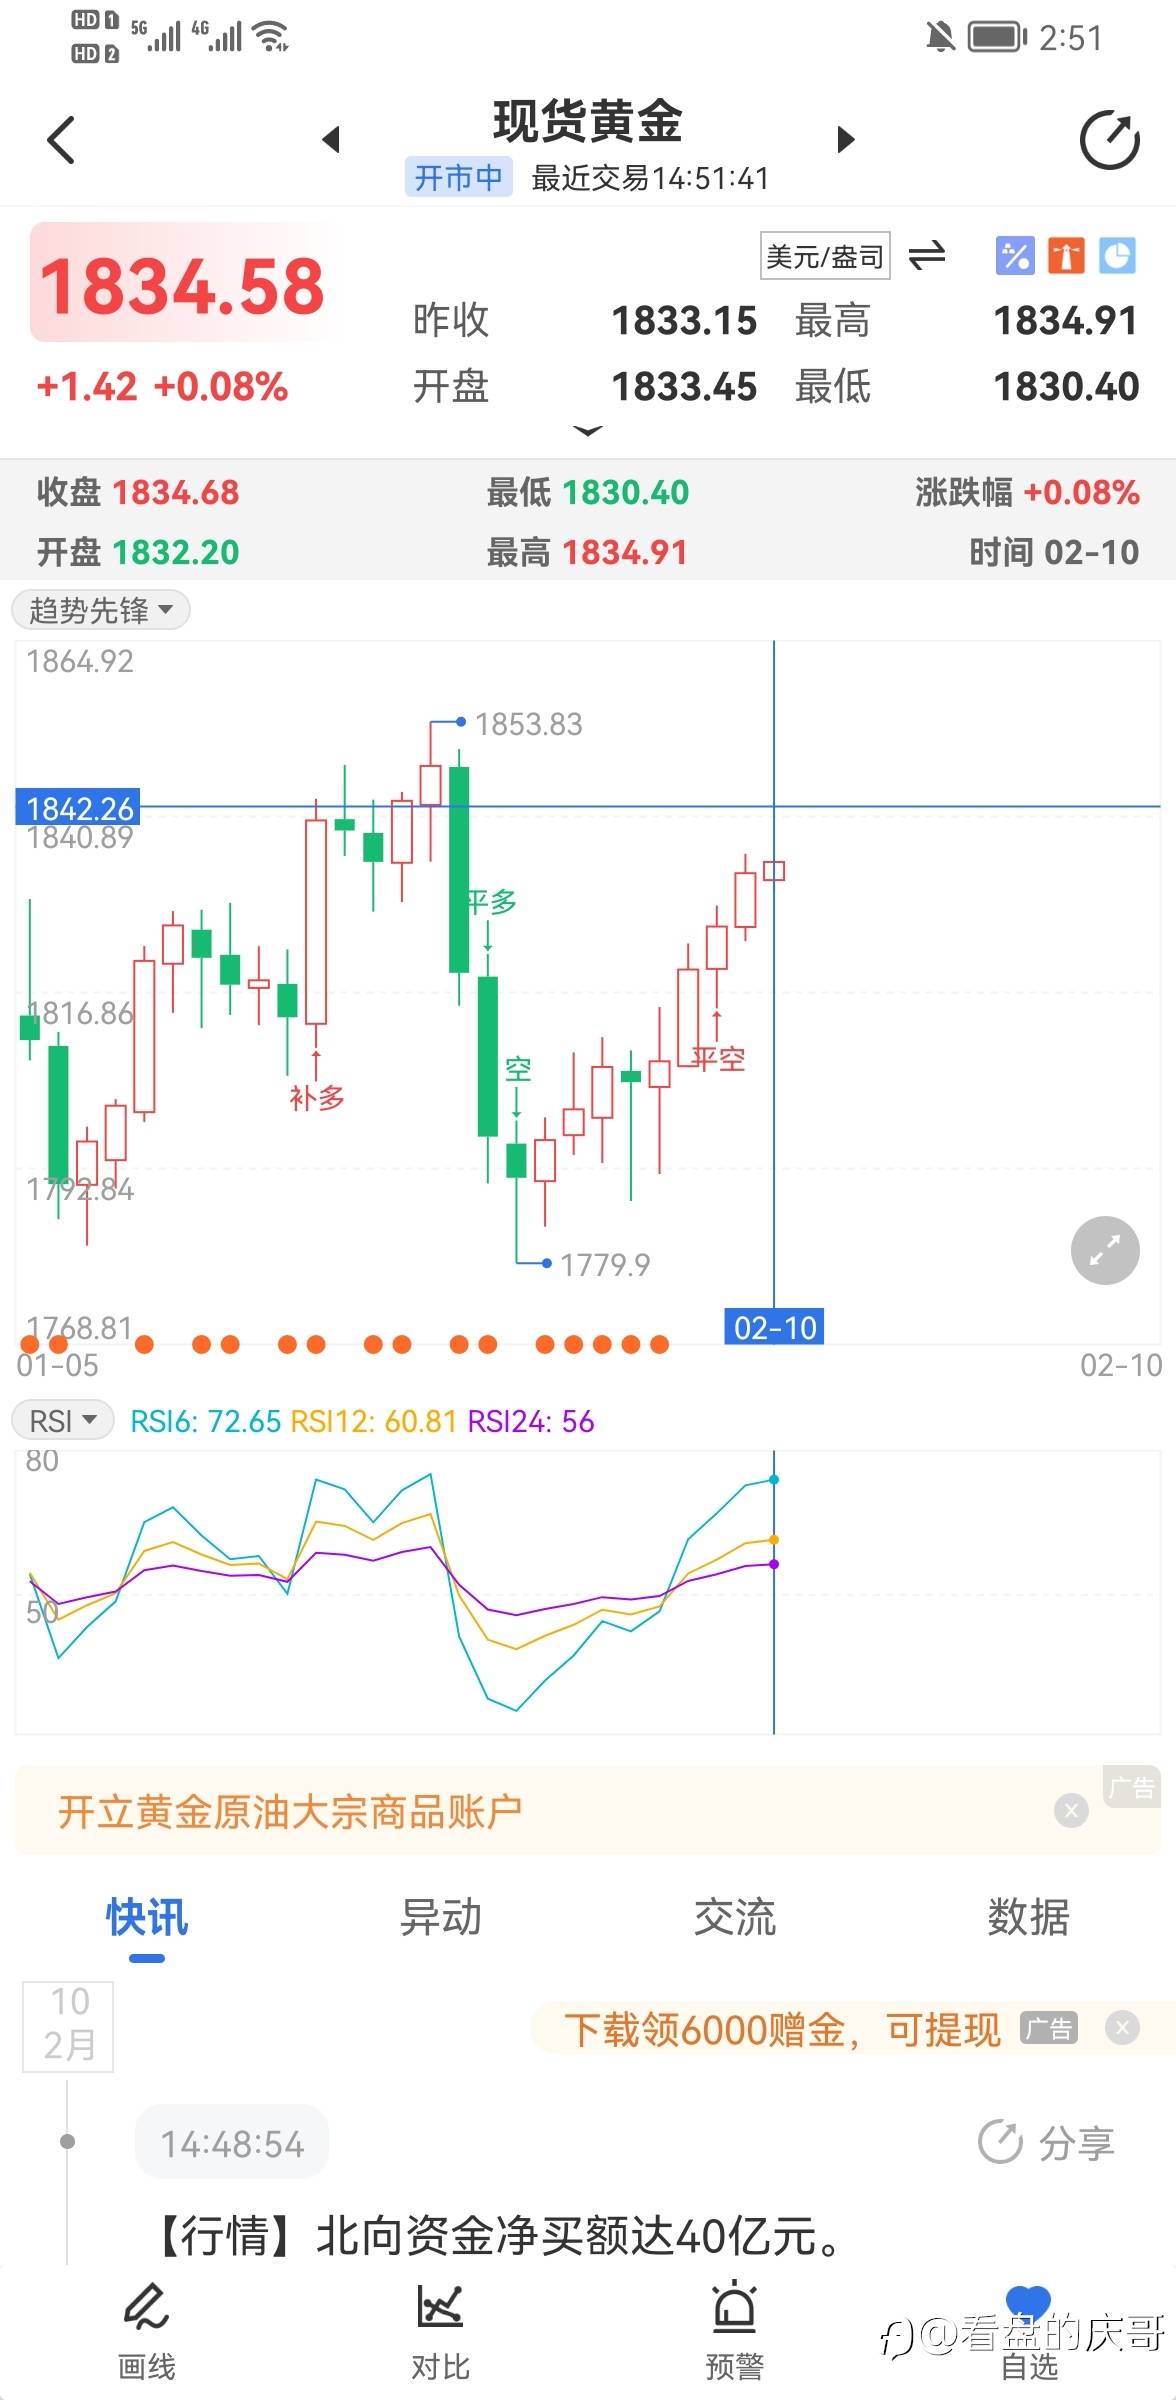
Task: Tap the refresh icon in header
Action: pyautogui.click(x=1109, y=140)
